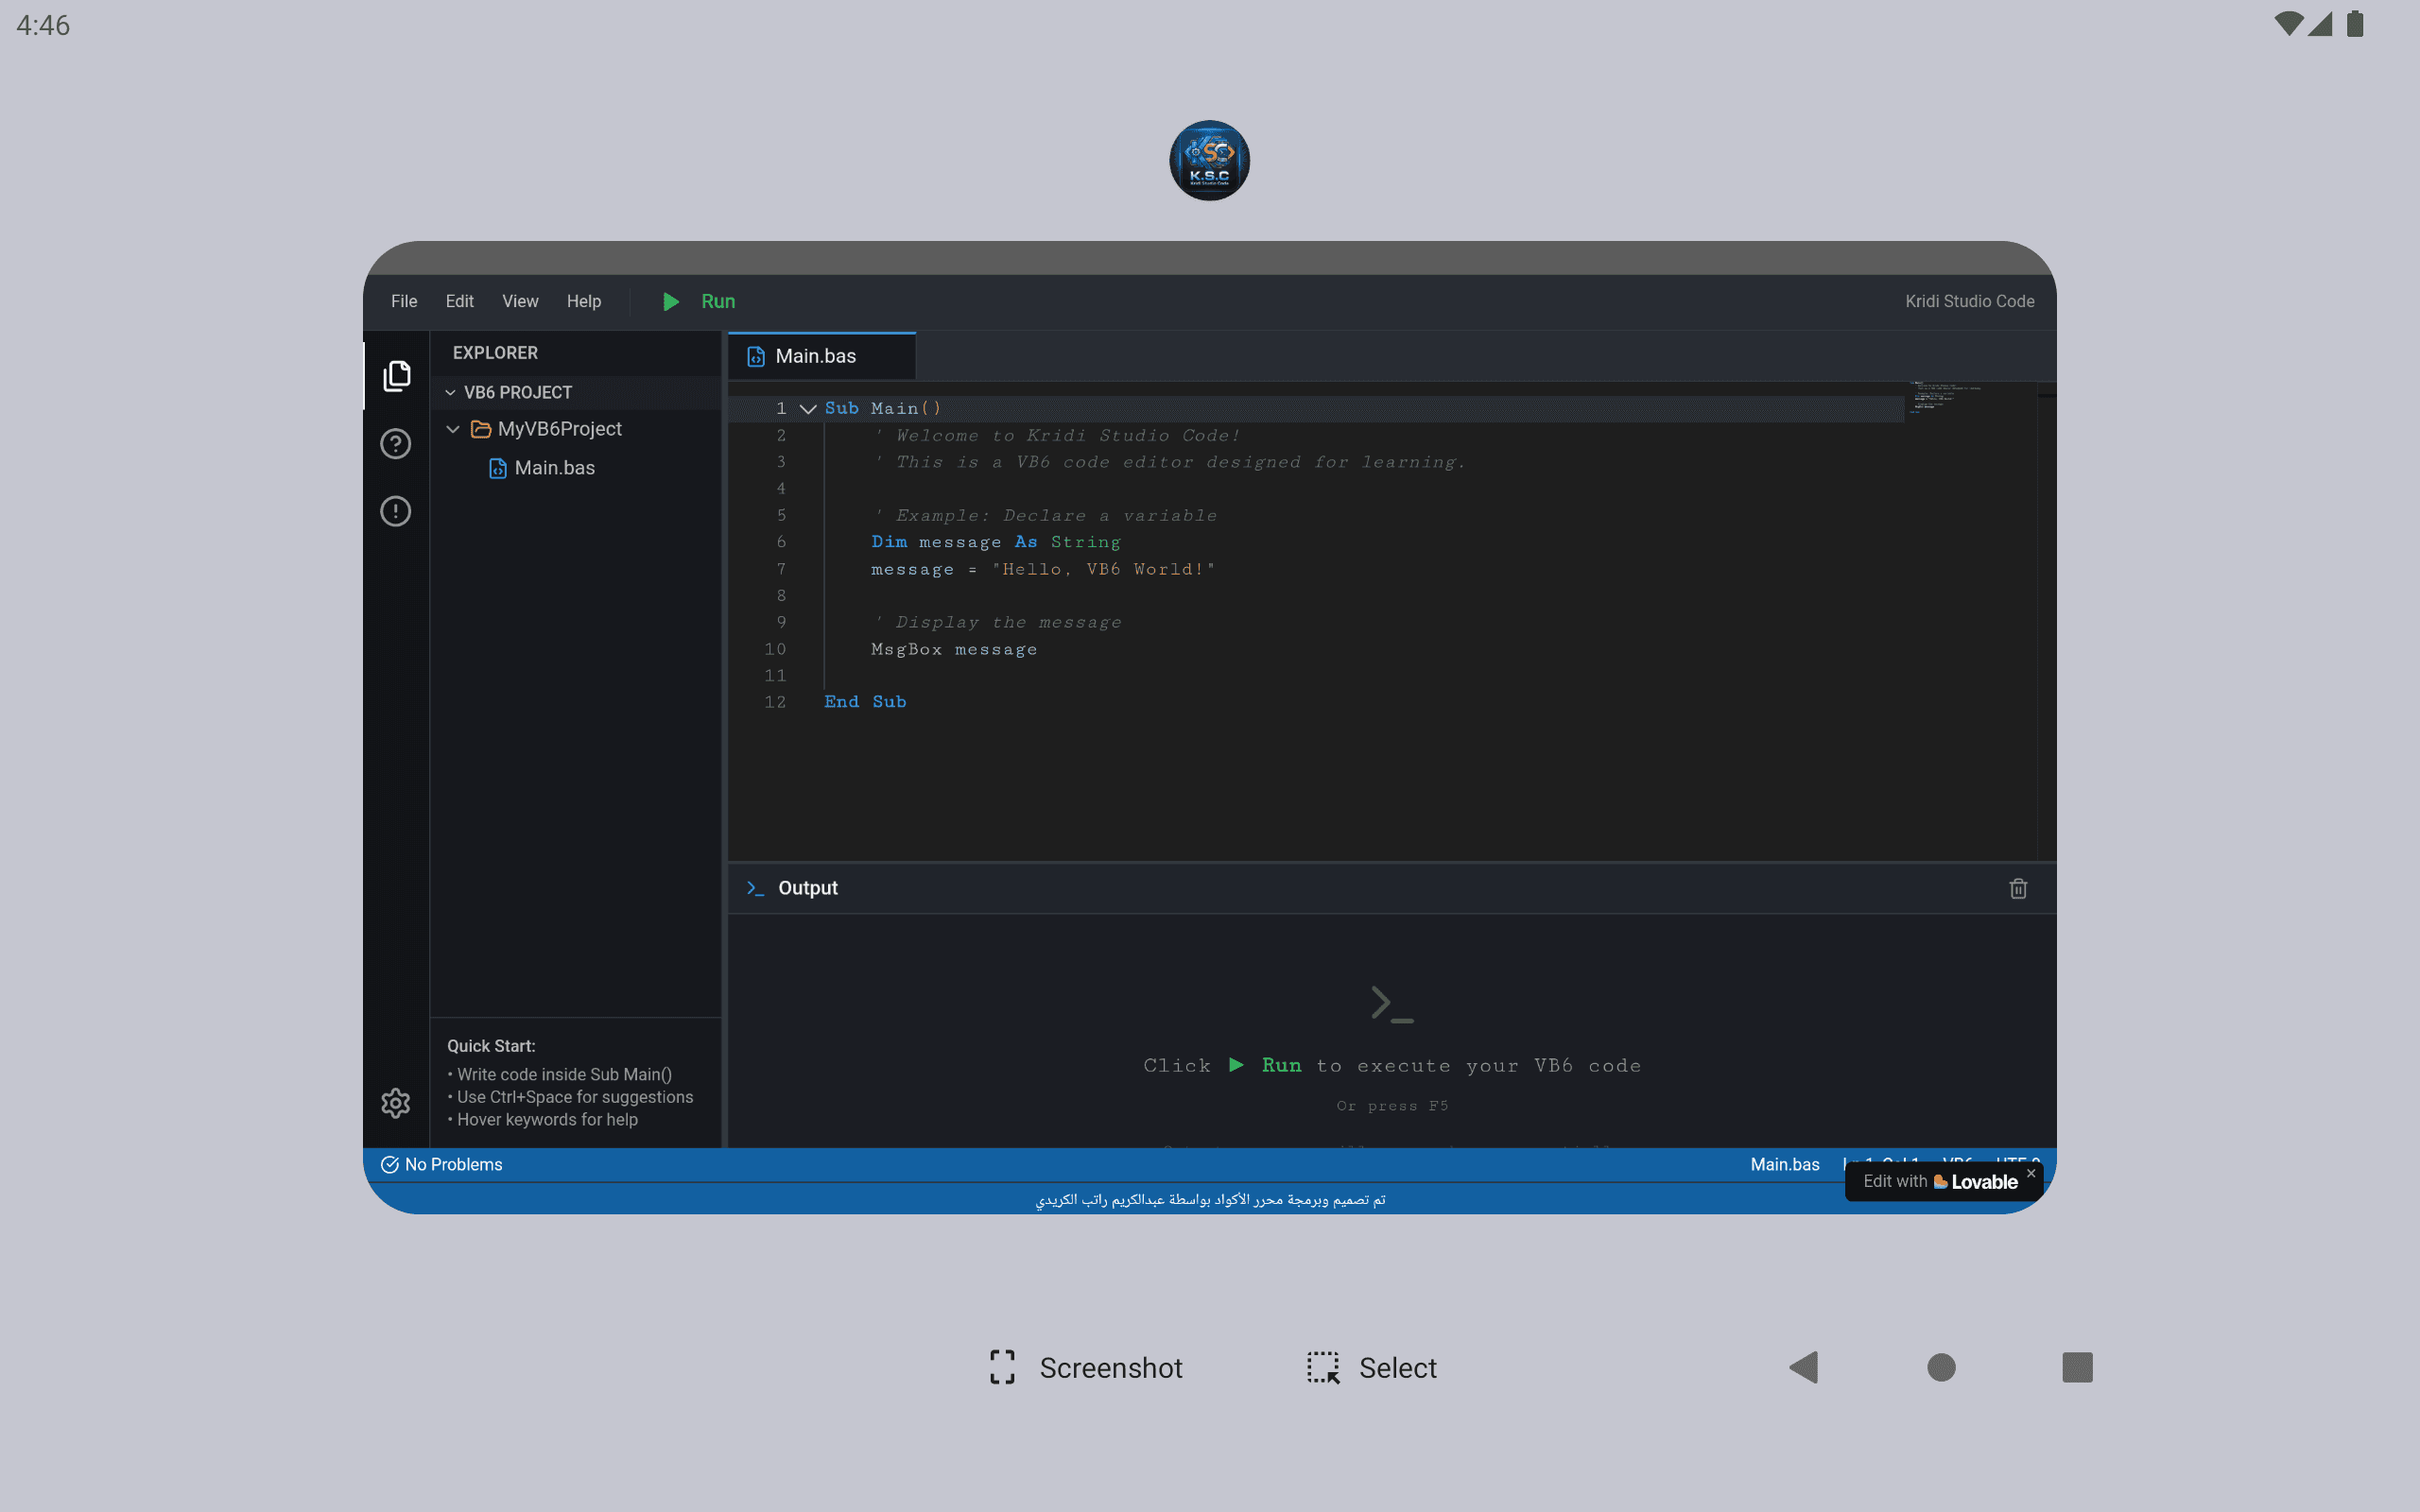Click the green Run play button
This screenshot has height=1512, width=2420.
671,301
